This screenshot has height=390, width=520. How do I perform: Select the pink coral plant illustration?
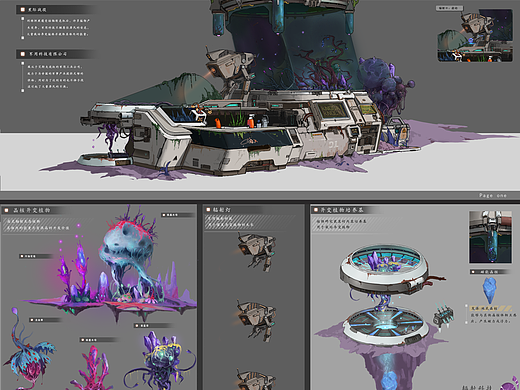pos(91,368)
